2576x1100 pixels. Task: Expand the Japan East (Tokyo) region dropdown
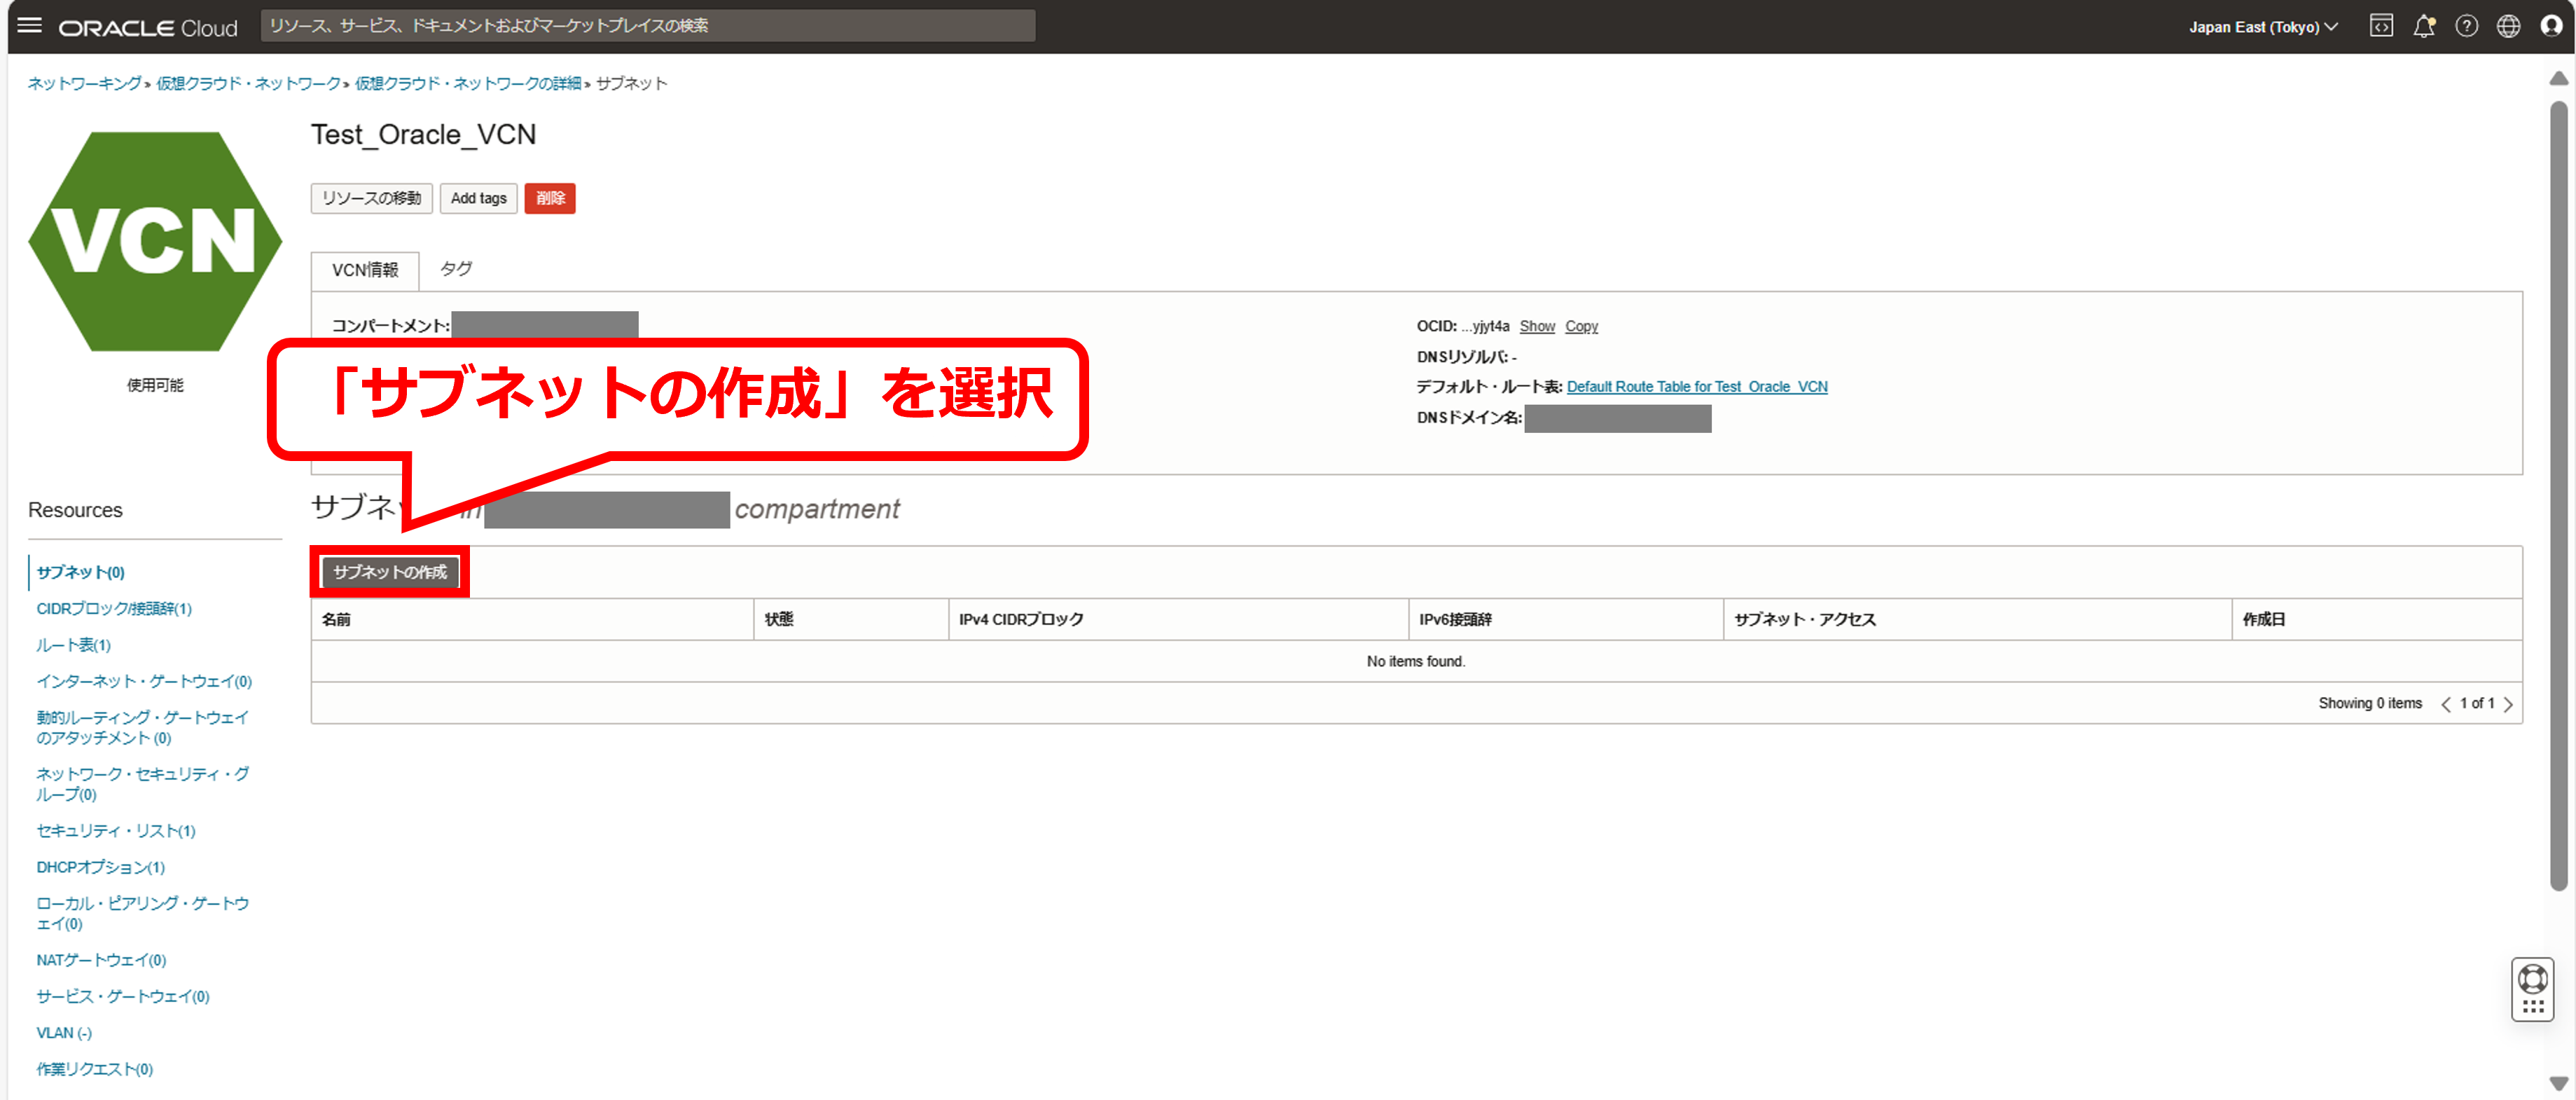pyautogui.click(x=2262, y=27)
